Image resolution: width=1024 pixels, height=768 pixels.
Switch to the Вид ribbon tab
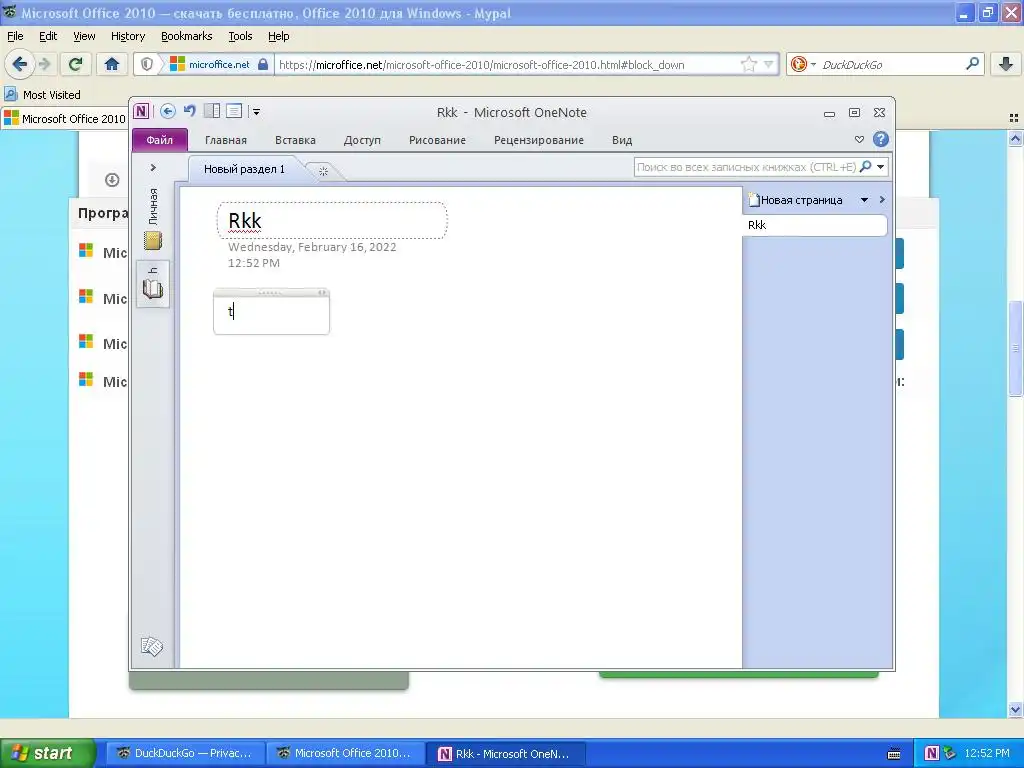tap(622, 140)
